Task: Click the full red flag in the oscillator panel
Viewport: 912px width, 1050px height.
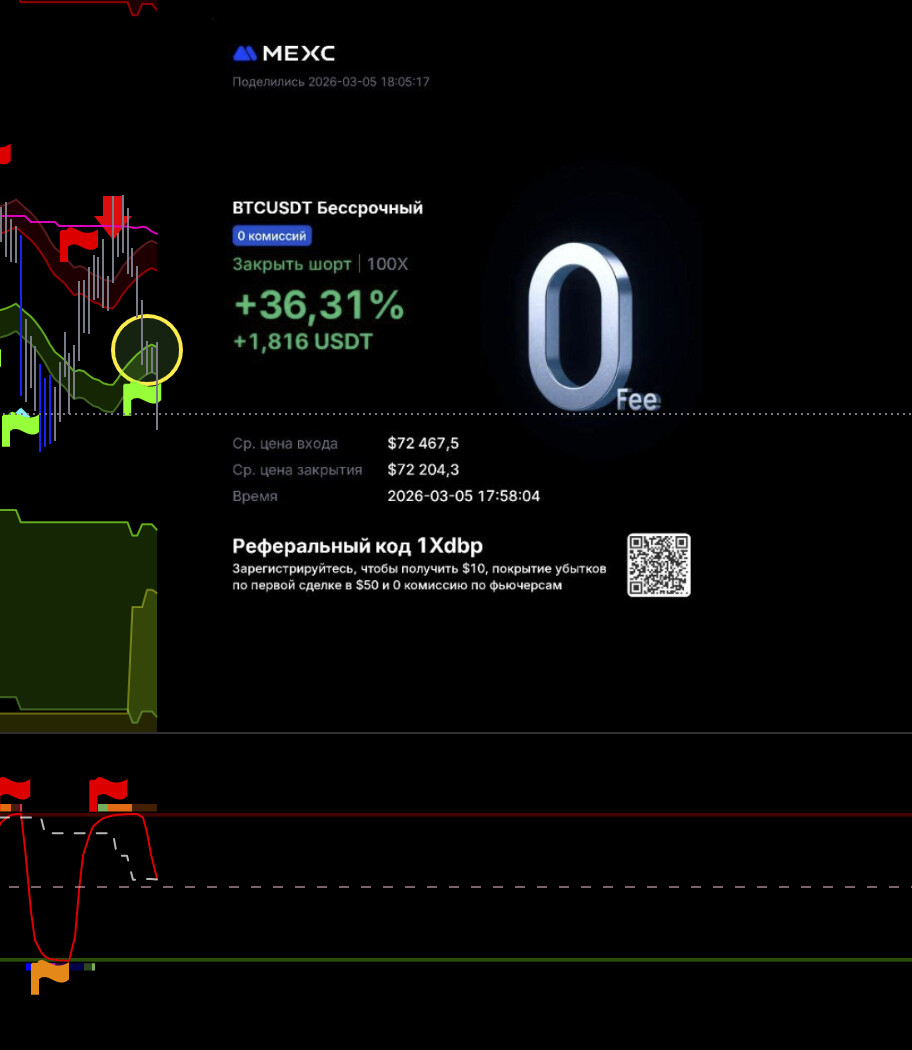Action: tap(107, 792)
